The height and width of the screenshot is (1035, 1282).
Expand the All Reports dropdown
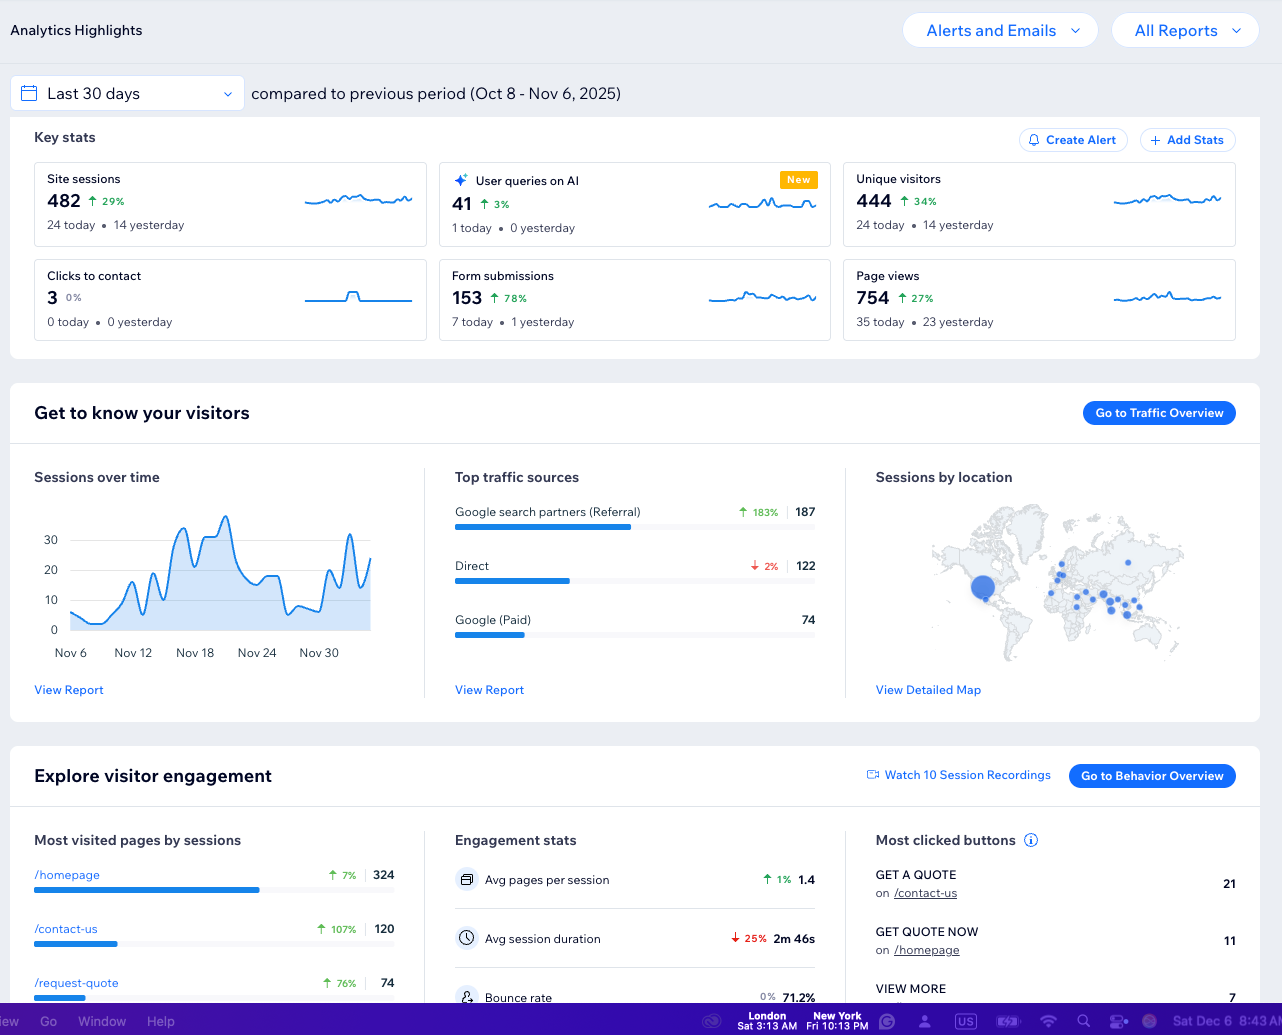tap(1184, 31)
